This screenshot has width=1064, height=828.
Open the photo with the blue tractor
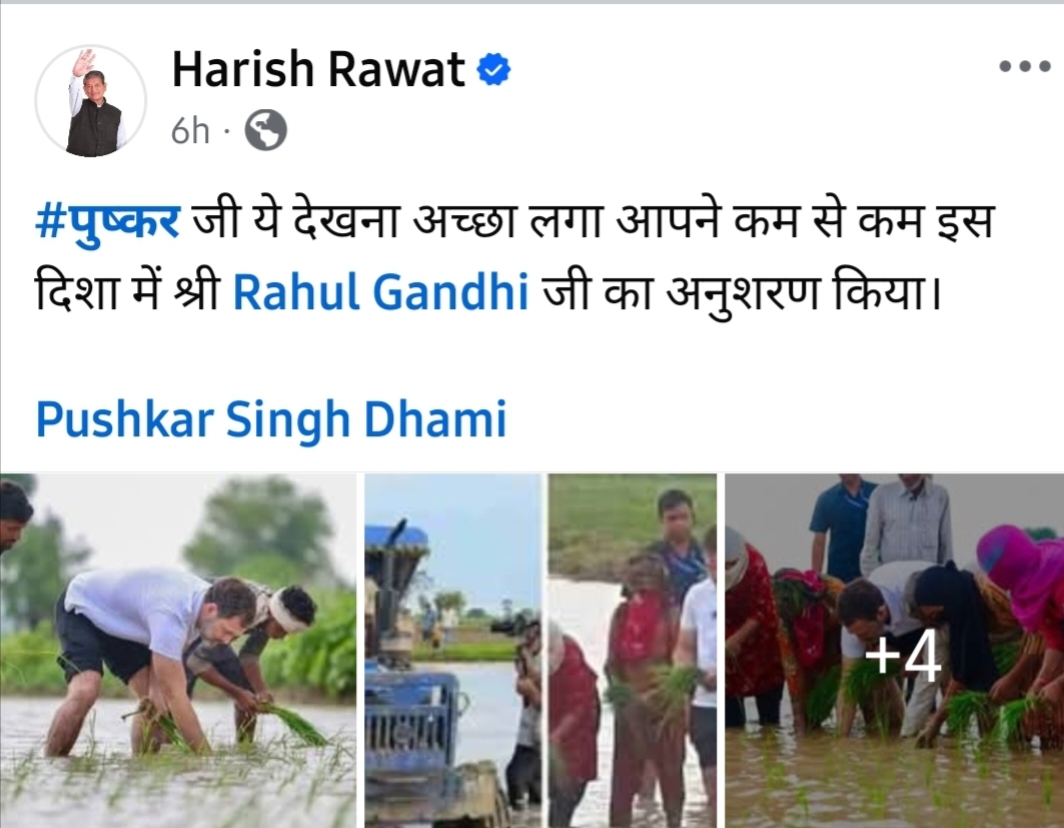click(453, 650)
